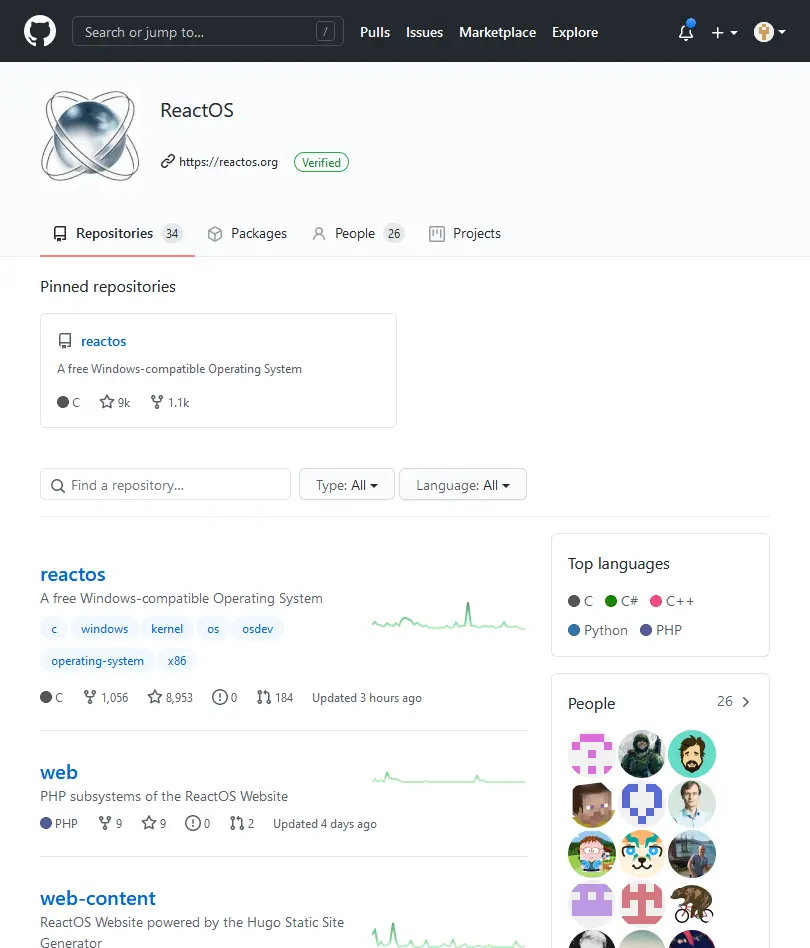Screen dimensions: 810x948
Task: Open the Language: All dropdown
Action: tap(463, 485)
